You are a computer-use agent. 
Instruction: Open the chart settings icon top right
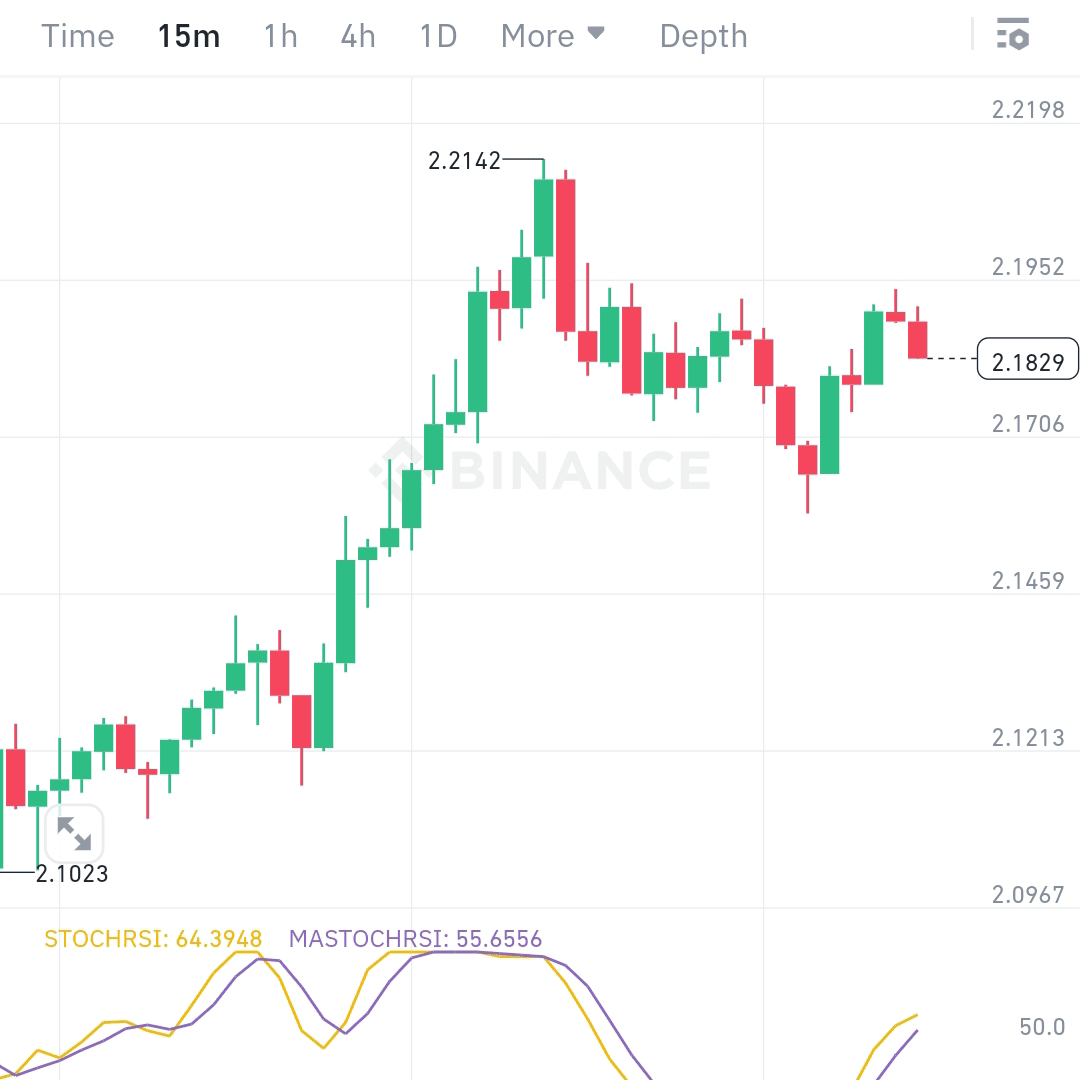[1014, 35]
